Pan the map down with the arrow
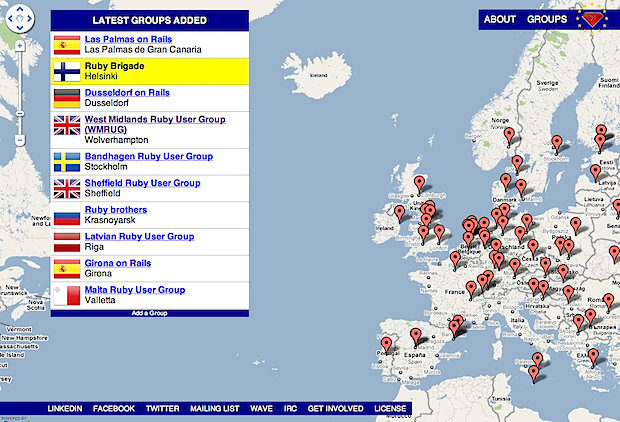 click(x=20, y=28)
